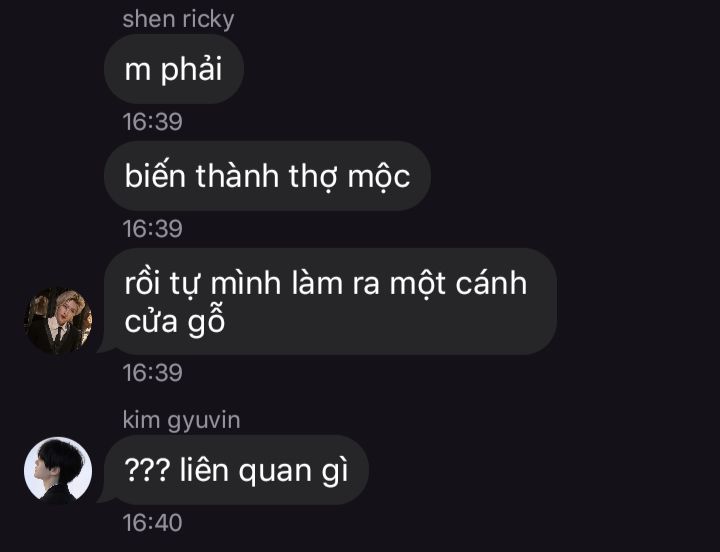Click the words 'cửa gỗ' in the long message
The height and width of the screenshot is (552, 720).
pyautogui.click(x=174, y=322)
